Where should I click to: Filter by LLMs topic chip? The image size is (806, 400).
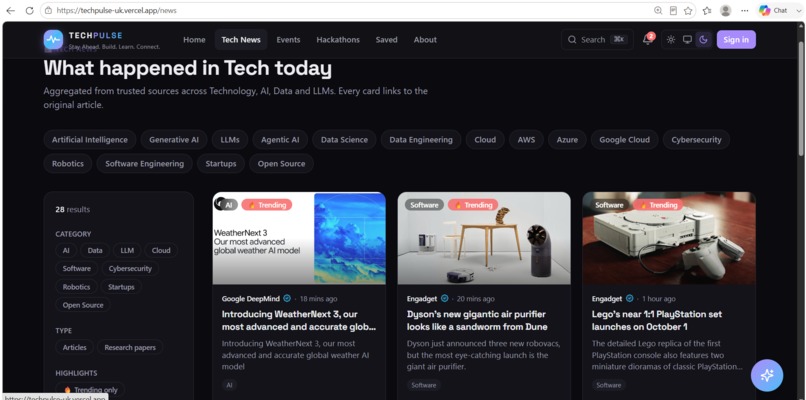230,139
